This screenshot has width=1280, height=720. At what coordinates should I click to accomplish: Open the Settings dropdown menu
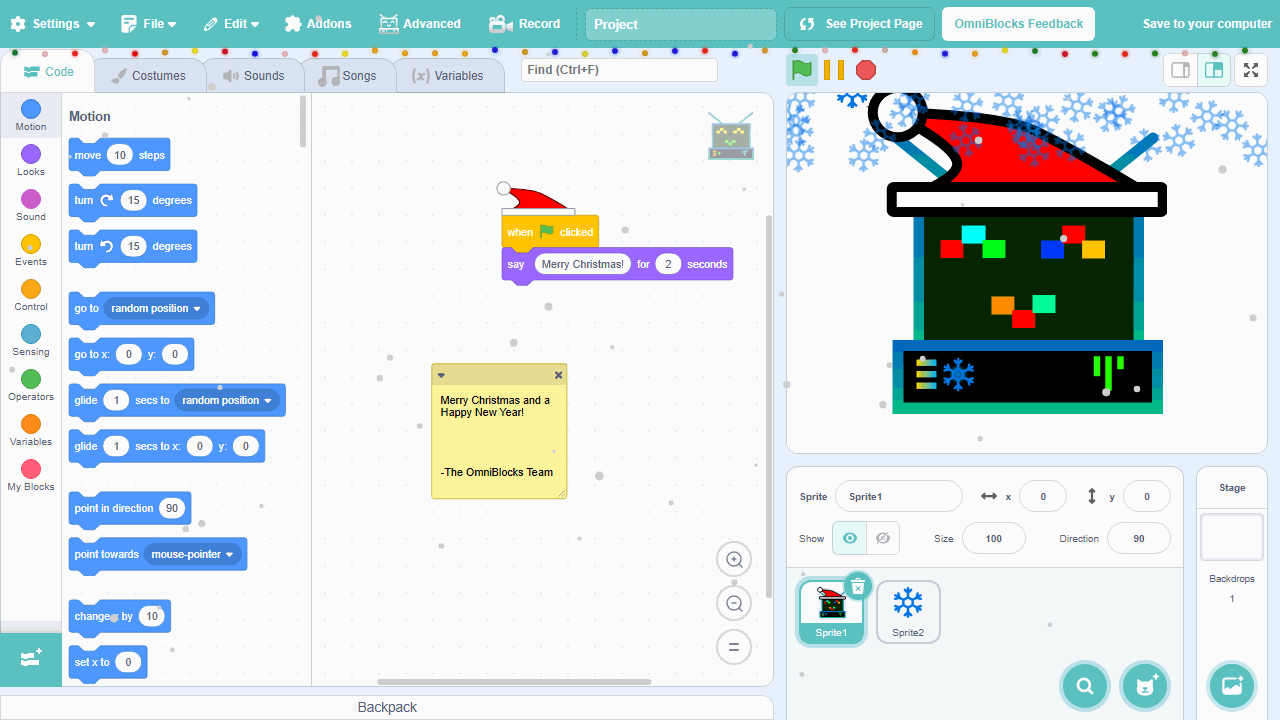coord(53,24)
